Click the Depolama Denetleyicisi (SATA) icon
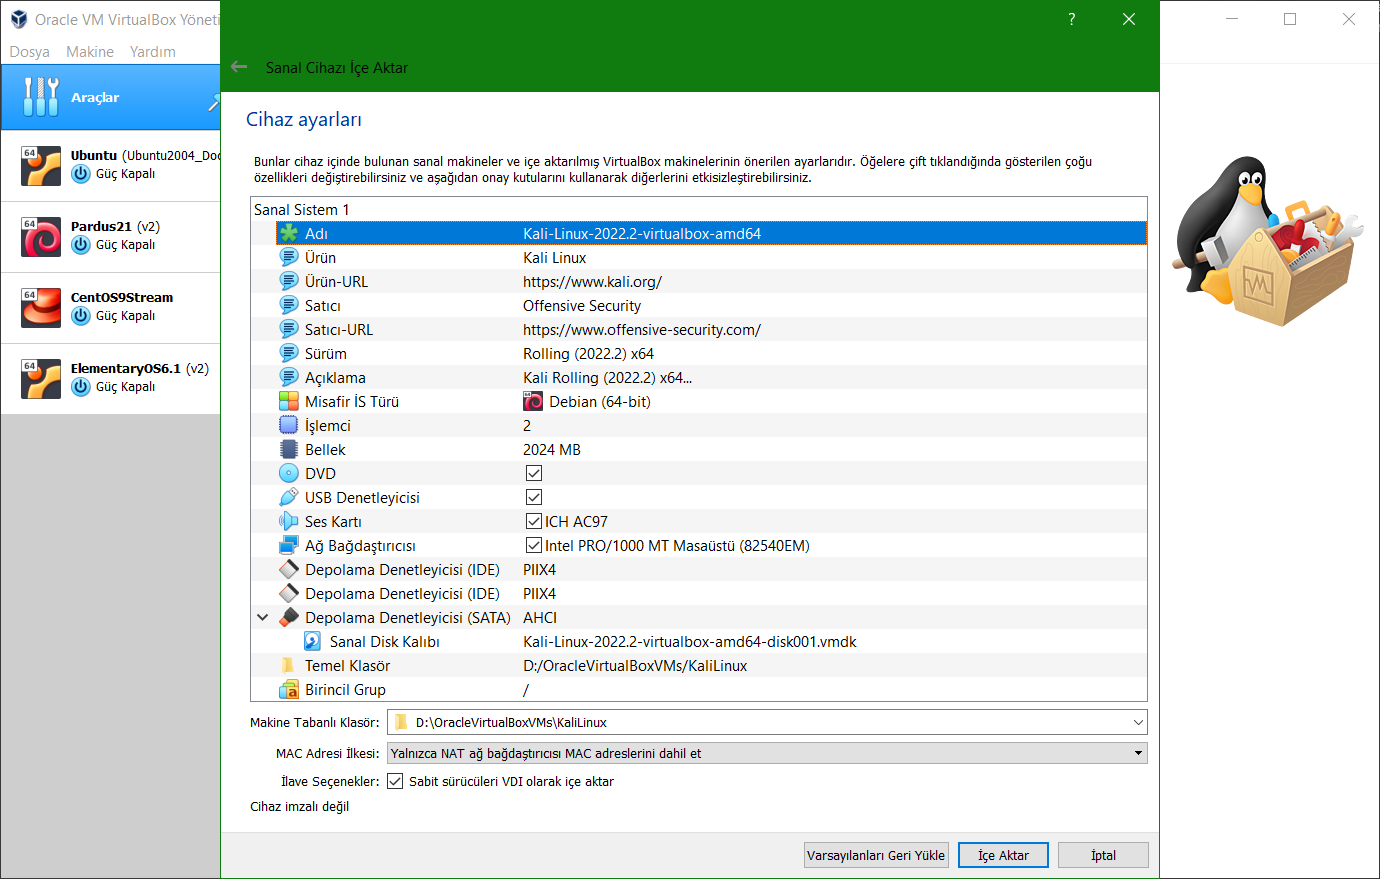This screenshot has width=1380, height=879. click(x=289, y=617)
